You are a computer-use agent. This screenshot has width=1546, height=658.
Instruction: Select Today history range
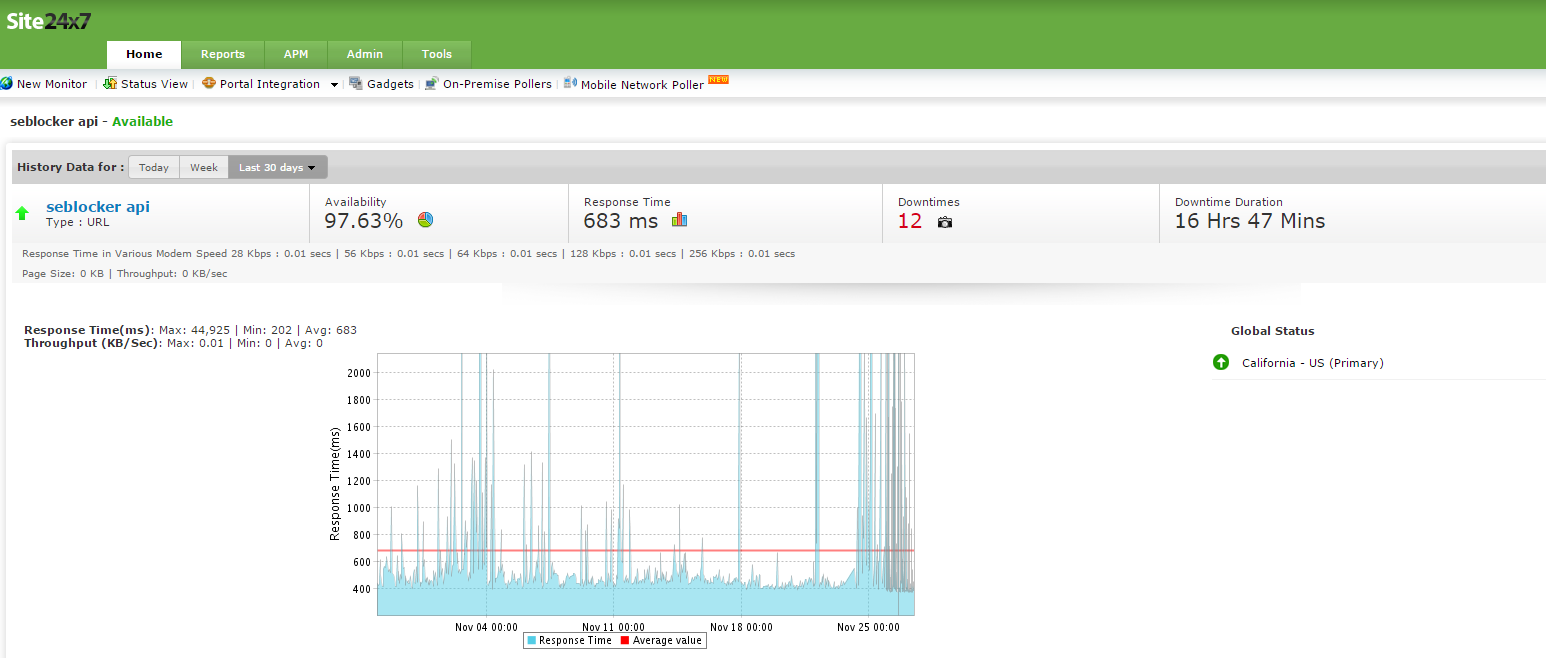point(154,167)
